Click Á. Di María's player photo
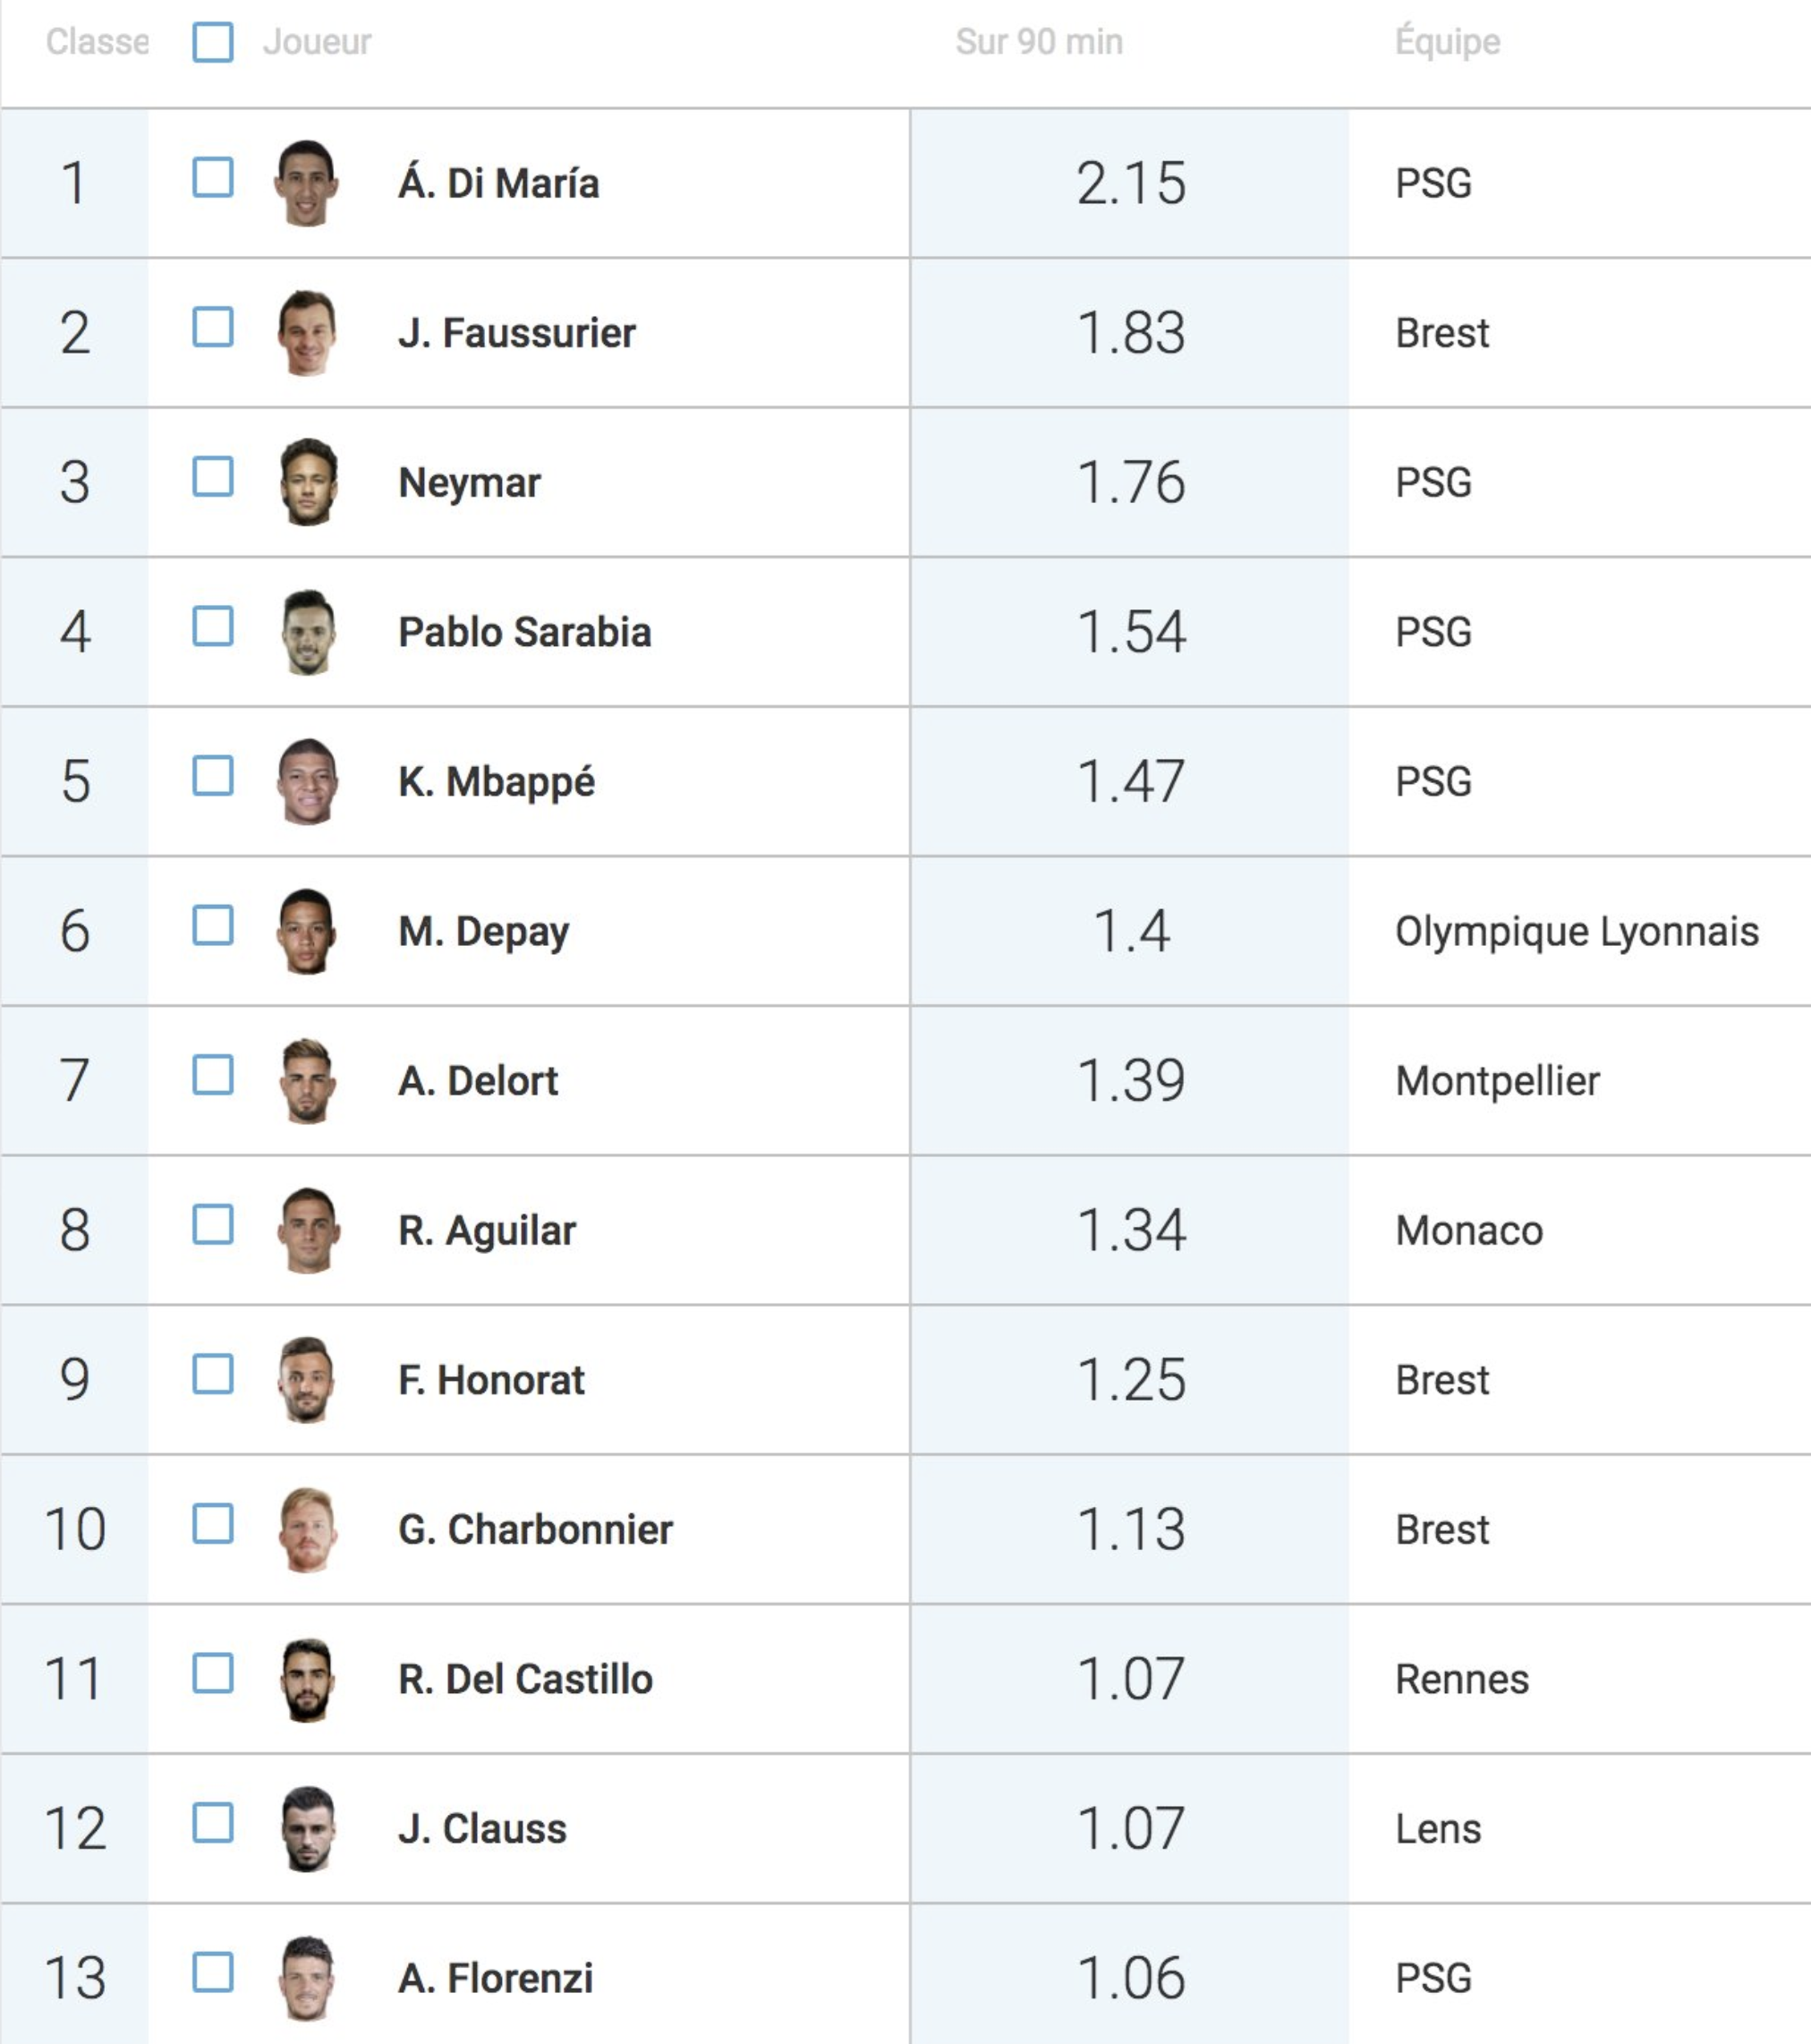This screenshot has height=2044, width=1811. [x=307, y=183]
